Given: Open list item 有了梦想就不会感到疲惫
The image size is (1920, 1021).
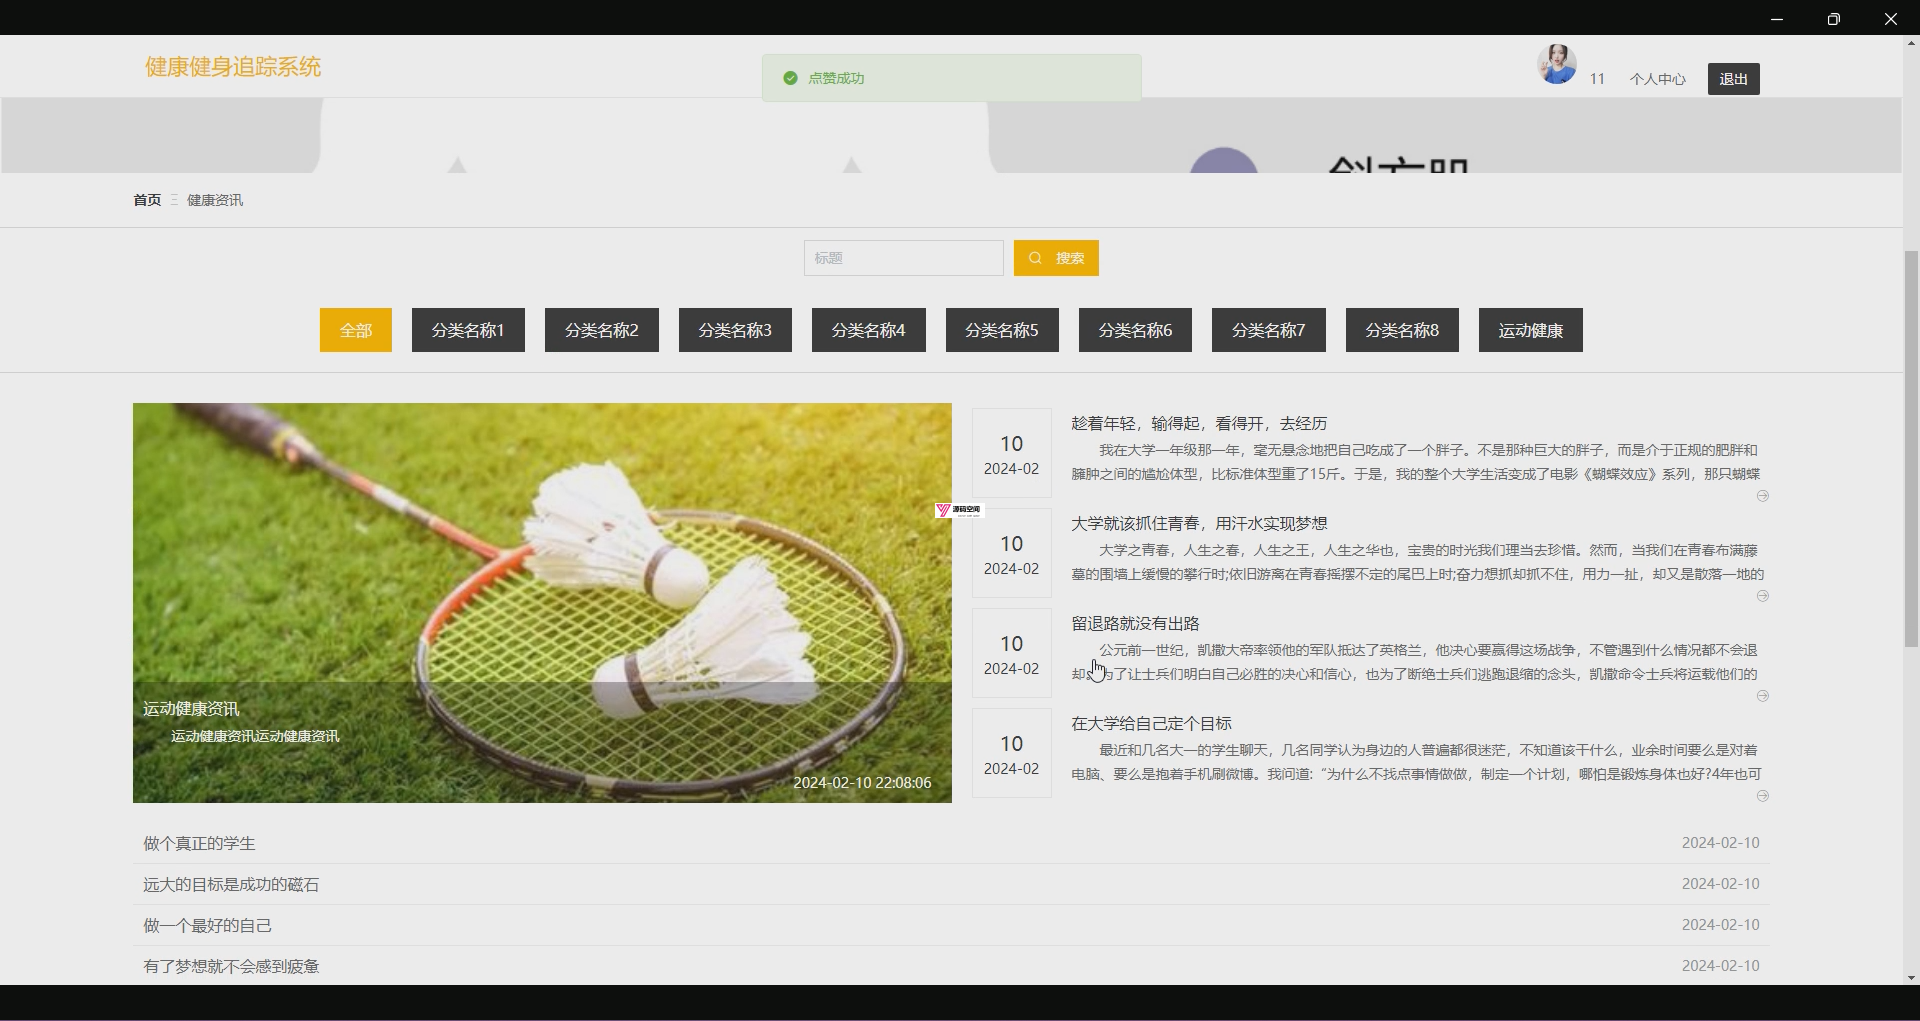Looking at the screenshot, I should (231, 967).
